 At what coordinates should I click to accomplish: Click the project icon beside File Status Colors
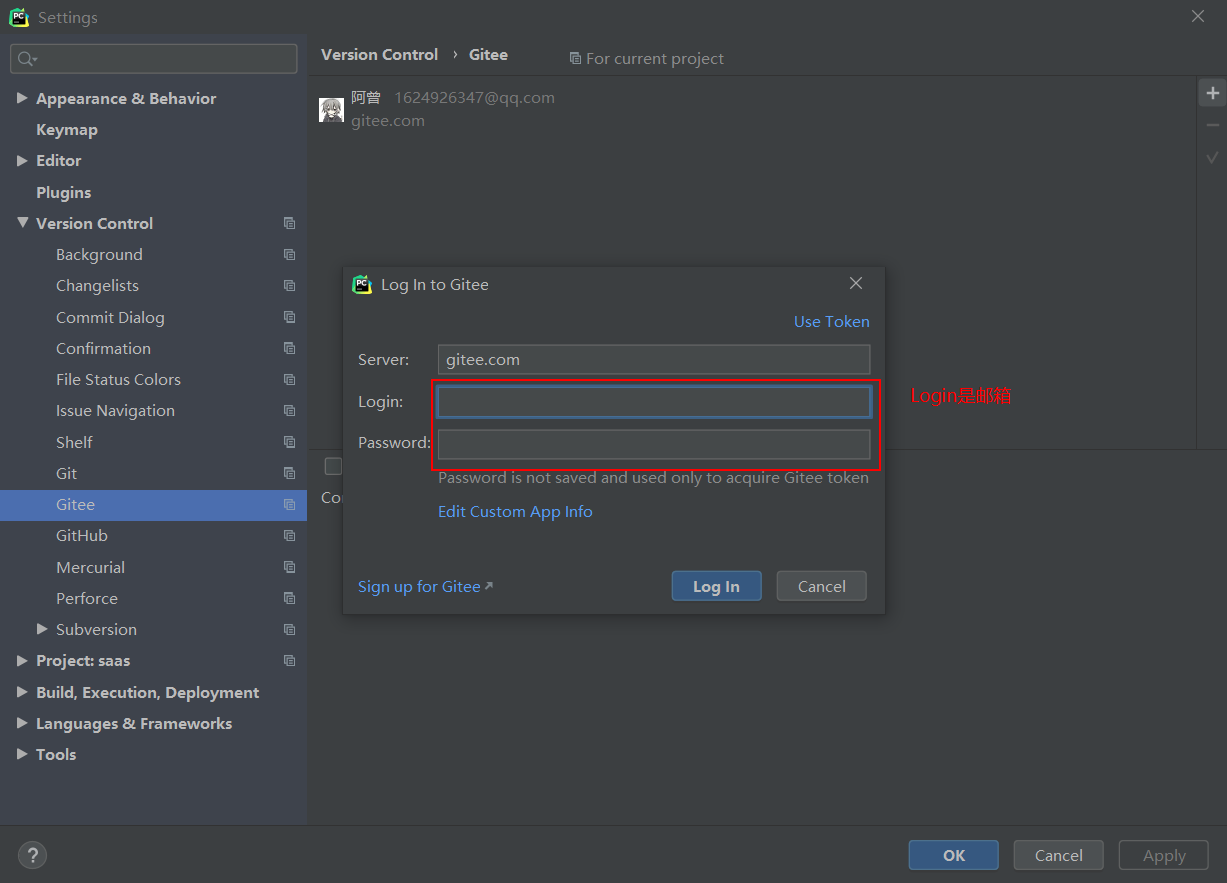click(289, 379)
